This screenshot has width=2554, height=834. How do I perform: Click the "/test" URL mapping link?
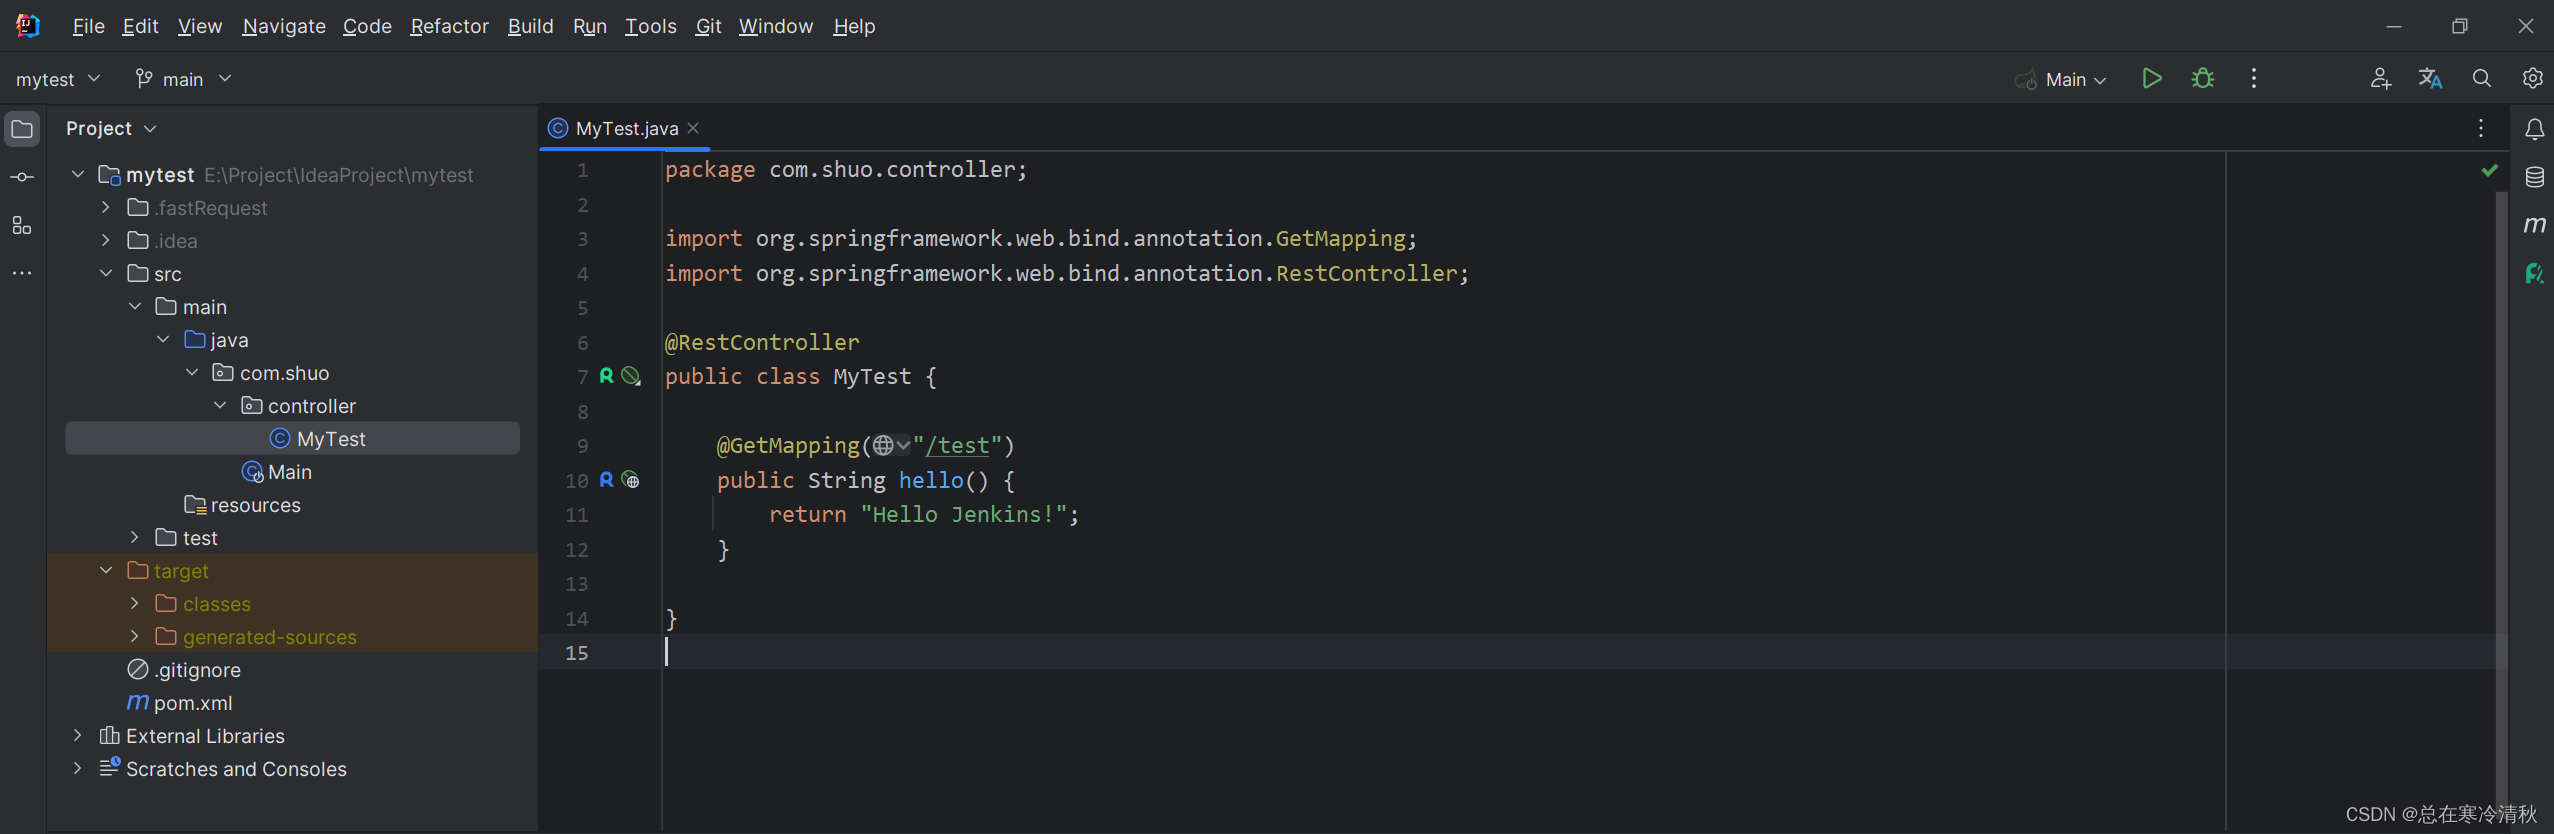pos(957,445)
